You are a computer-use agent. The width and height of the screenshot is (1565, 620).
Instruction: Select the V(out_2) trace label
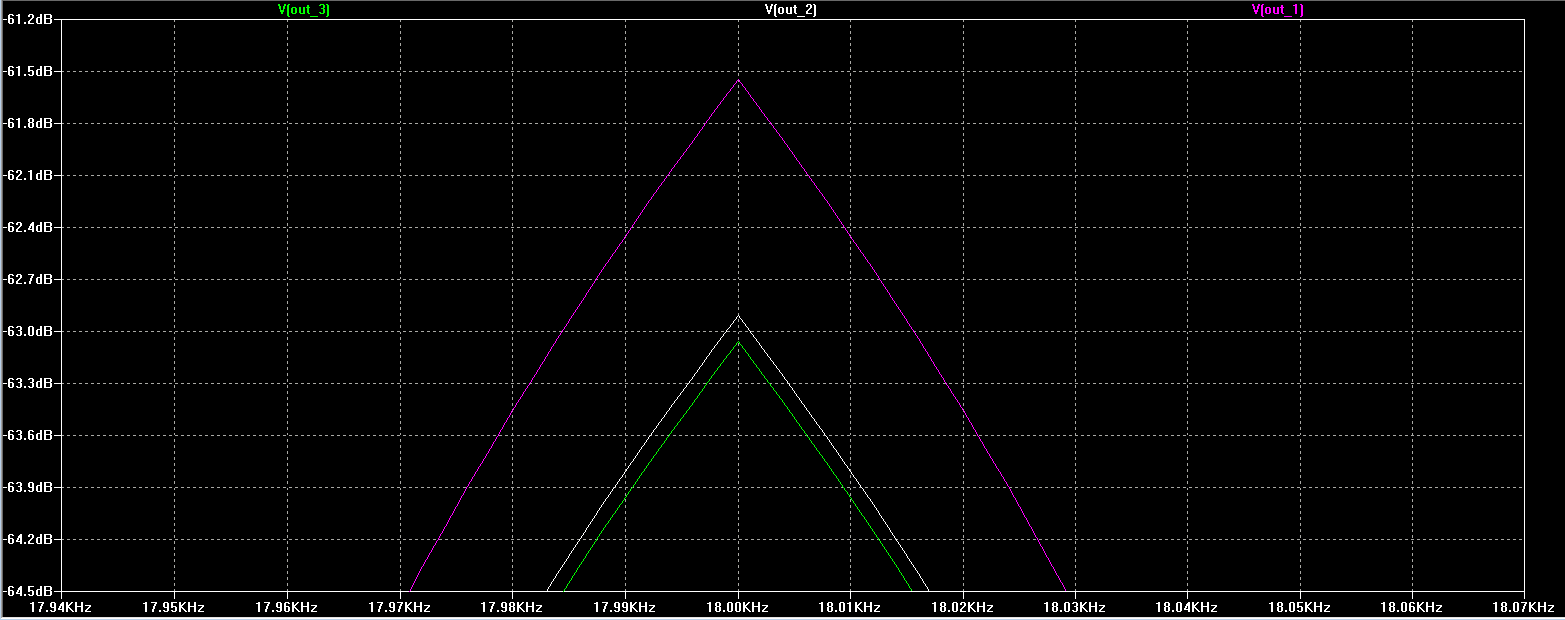tap(791, 9)
